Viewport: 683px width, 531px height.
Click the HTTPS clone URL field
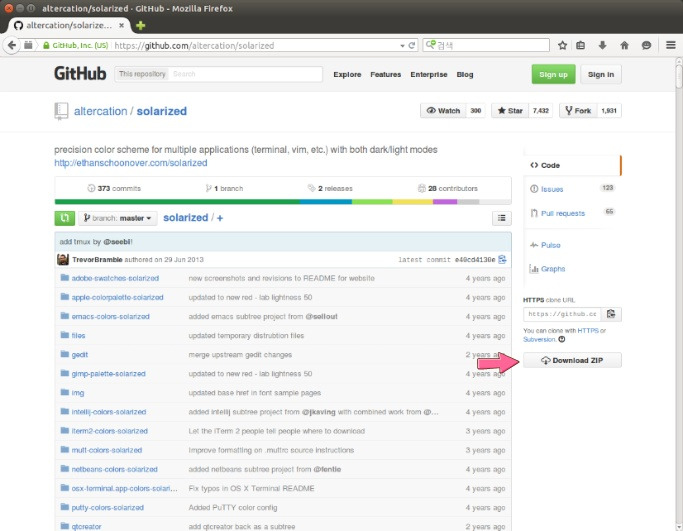click(562, 314)
